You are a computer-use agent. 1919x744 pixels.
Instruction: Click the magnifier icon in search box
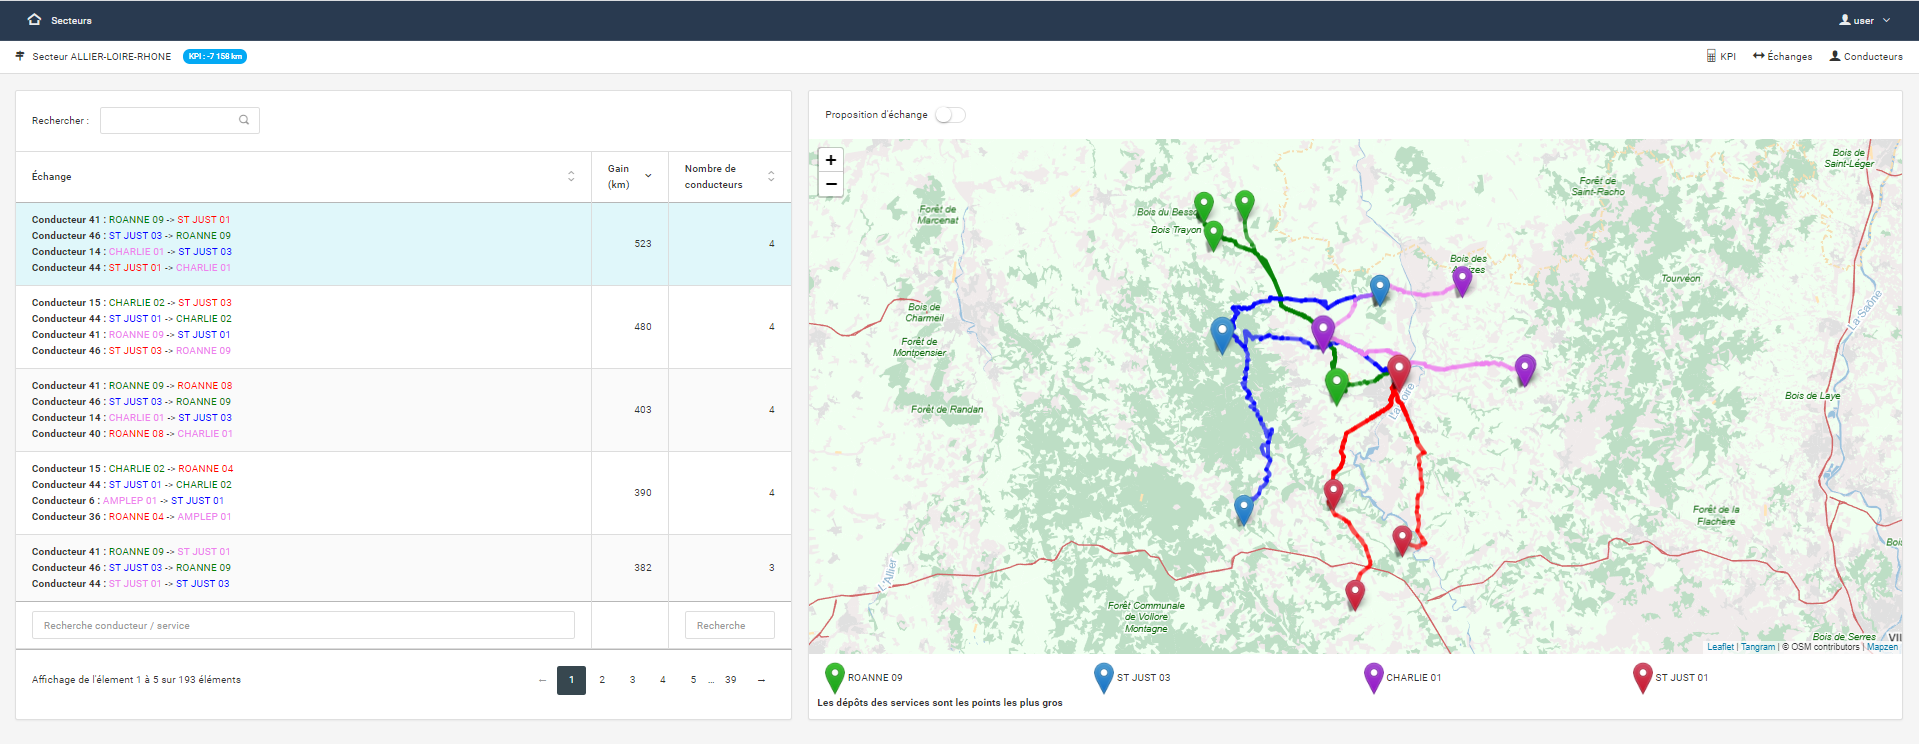(244, 120)
